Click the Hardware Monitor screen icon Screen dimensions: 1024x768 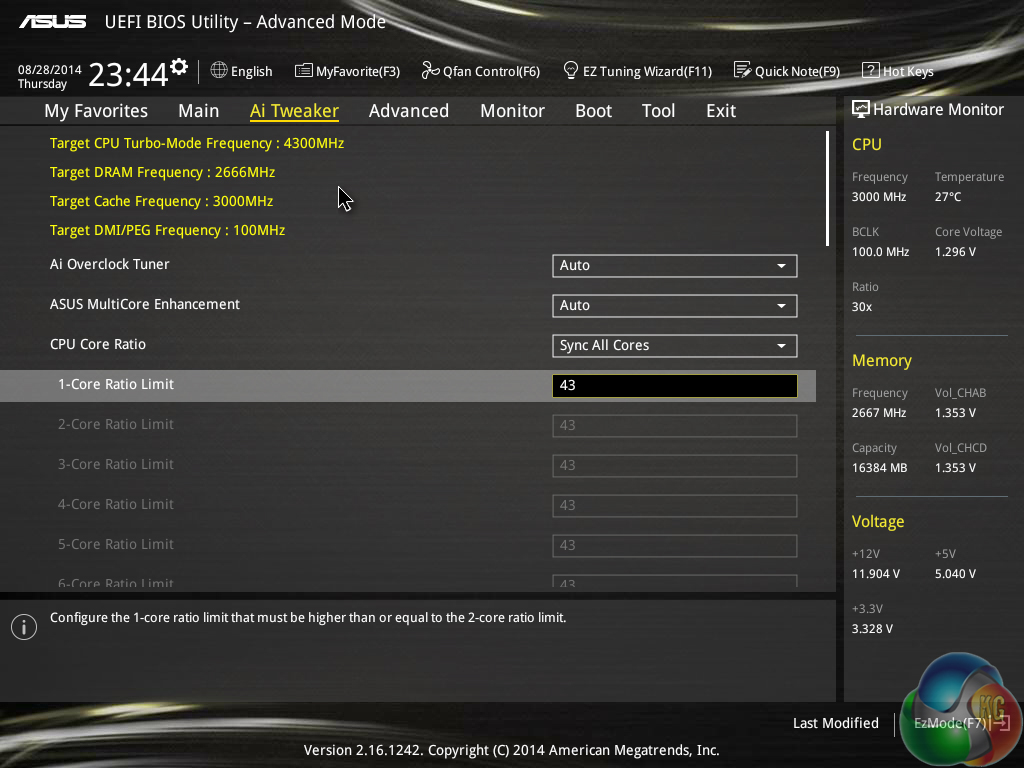pos(861,110)
